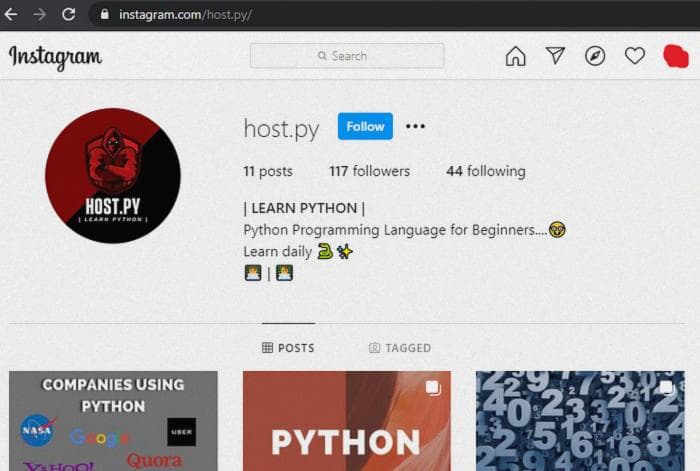Click the Instagram logo

[55, 57]
